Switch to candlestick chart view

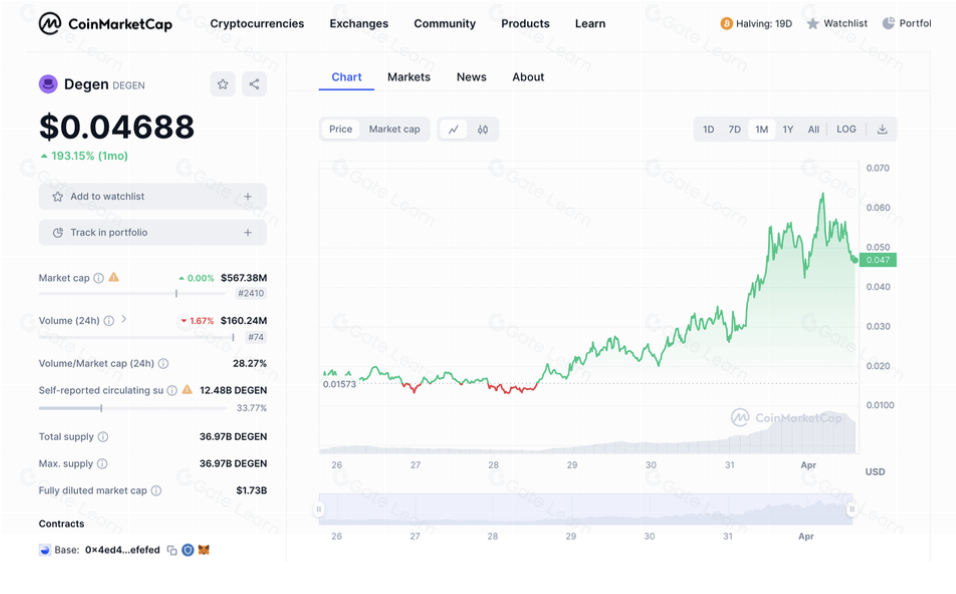(x=483, y=129)
